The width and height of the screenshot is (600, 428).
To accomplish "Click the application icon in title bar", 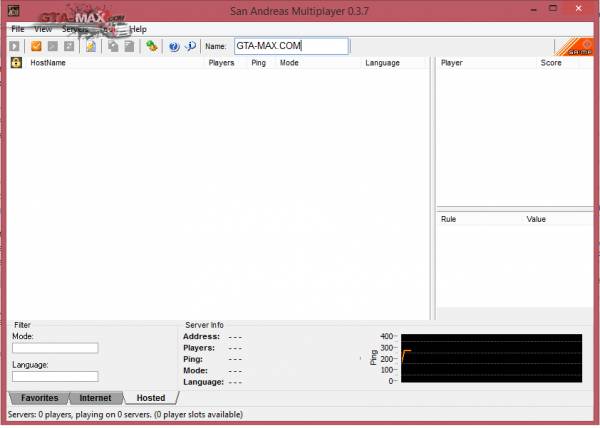I will tap(14, 10).
